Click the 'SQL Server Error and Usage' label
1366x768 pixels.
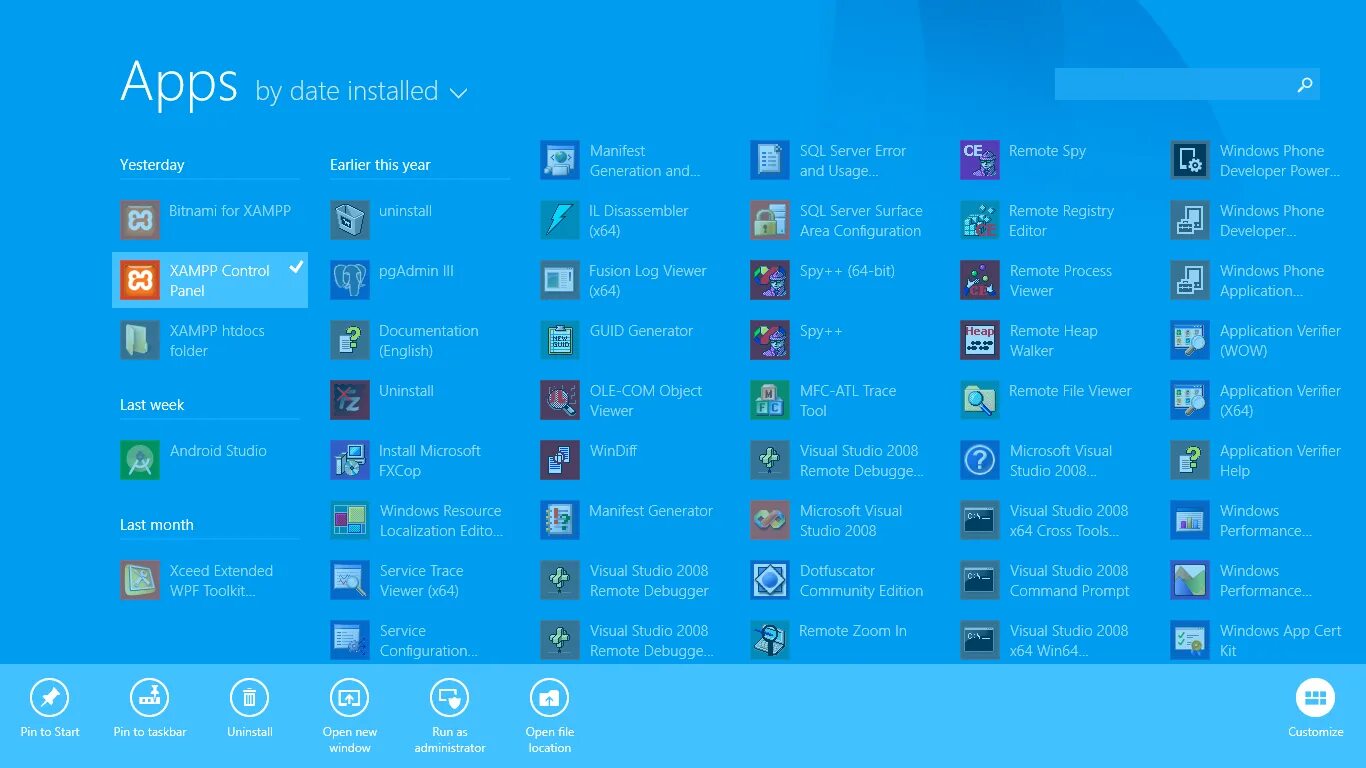(x=853, y=161)
